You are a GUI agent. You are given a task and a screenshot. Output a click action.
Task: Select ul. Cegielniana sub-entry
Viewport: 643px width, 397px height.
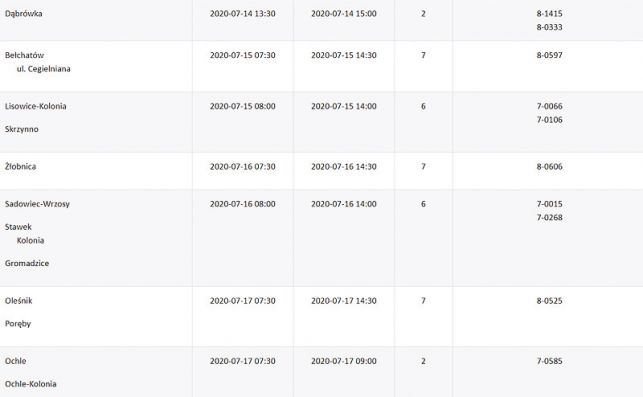(43, 69)
